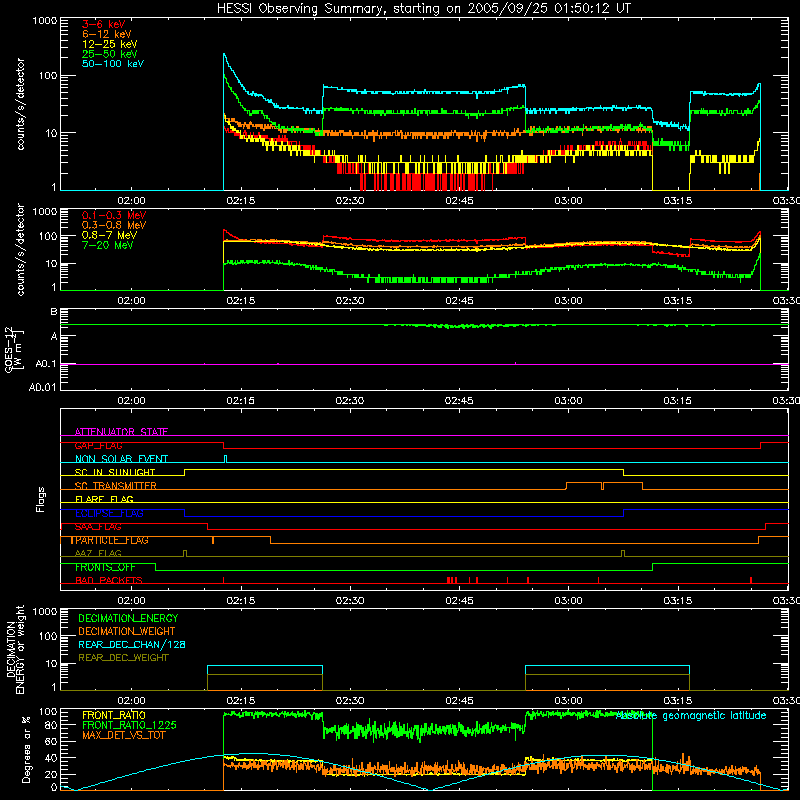
Task: Click the A0.01 GOES axis label
Action: (42, 387)
